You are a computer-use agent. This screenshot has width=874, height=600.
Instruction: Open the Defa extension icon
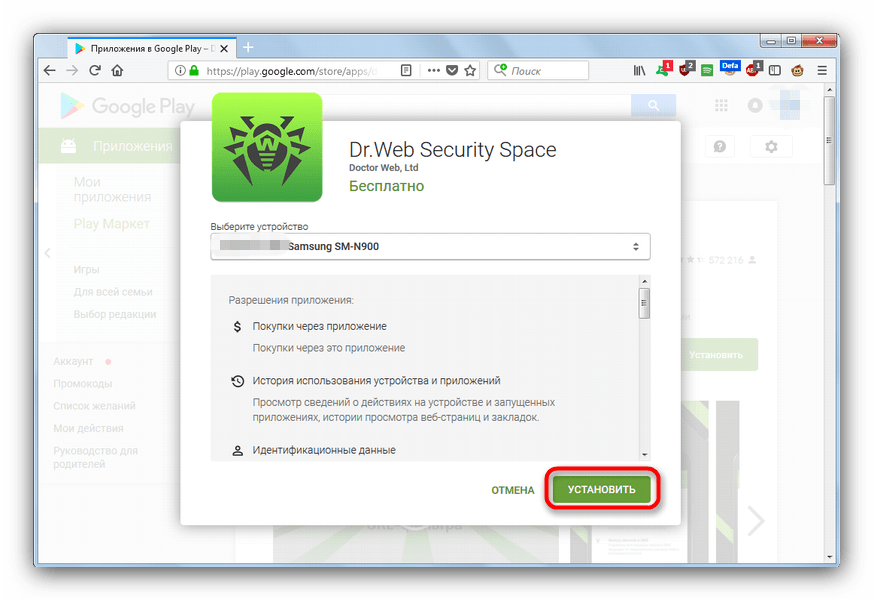pos(730,69)
